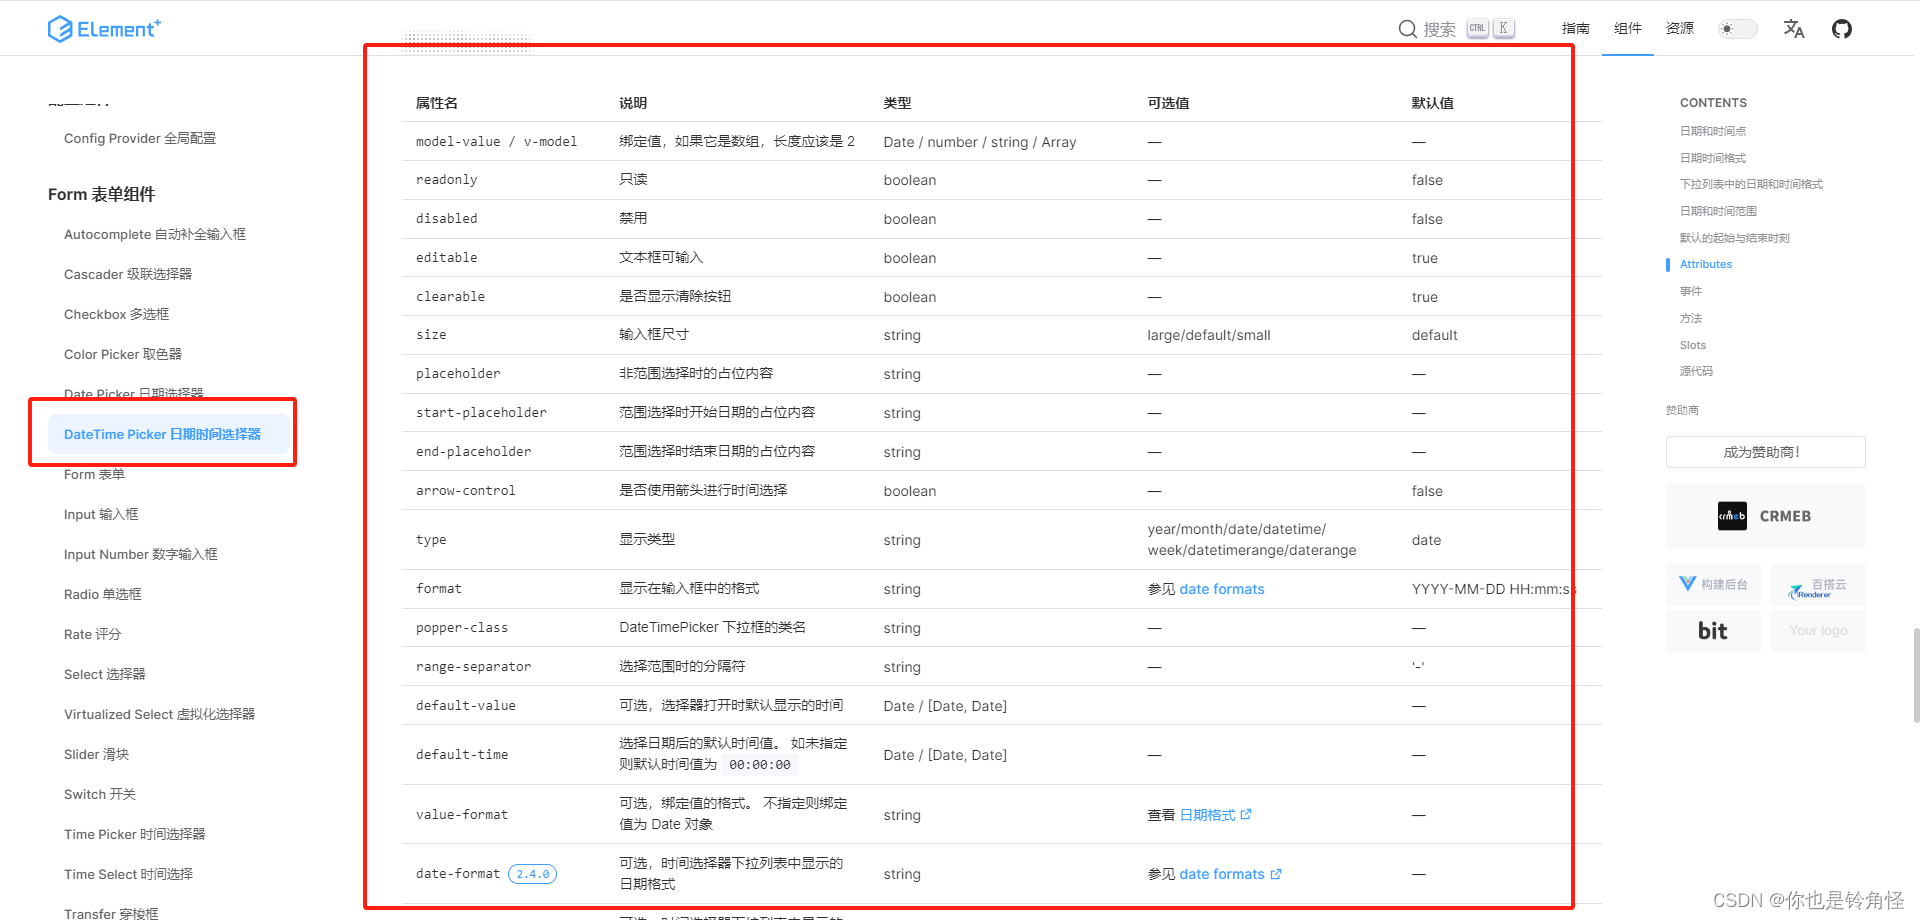
Task: Click the Element Plus logo
Action: pyautogui.click(x=104, y=28)
